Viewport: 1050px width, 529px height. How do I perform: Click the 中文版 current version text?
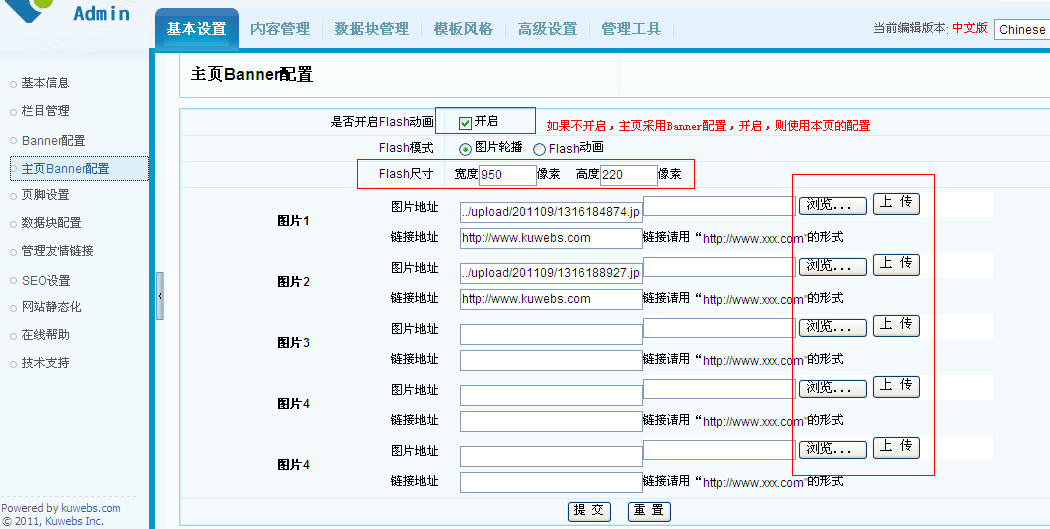(x=970, y=27)
